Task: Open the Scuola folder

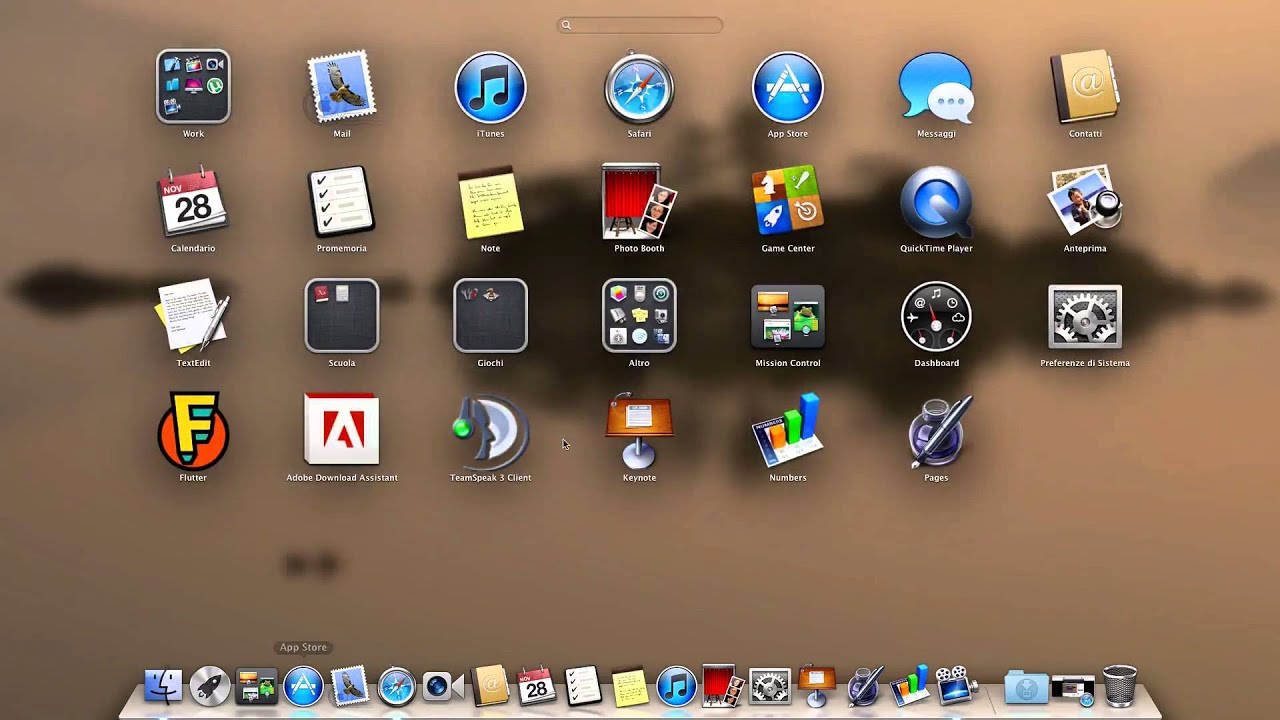Action: (x=342, y=317)
